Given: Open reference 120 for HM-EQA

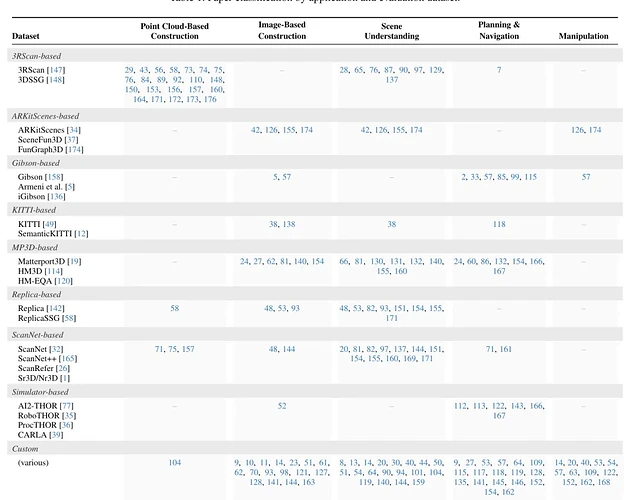Looking at the screenshot, I should point(63,281).
